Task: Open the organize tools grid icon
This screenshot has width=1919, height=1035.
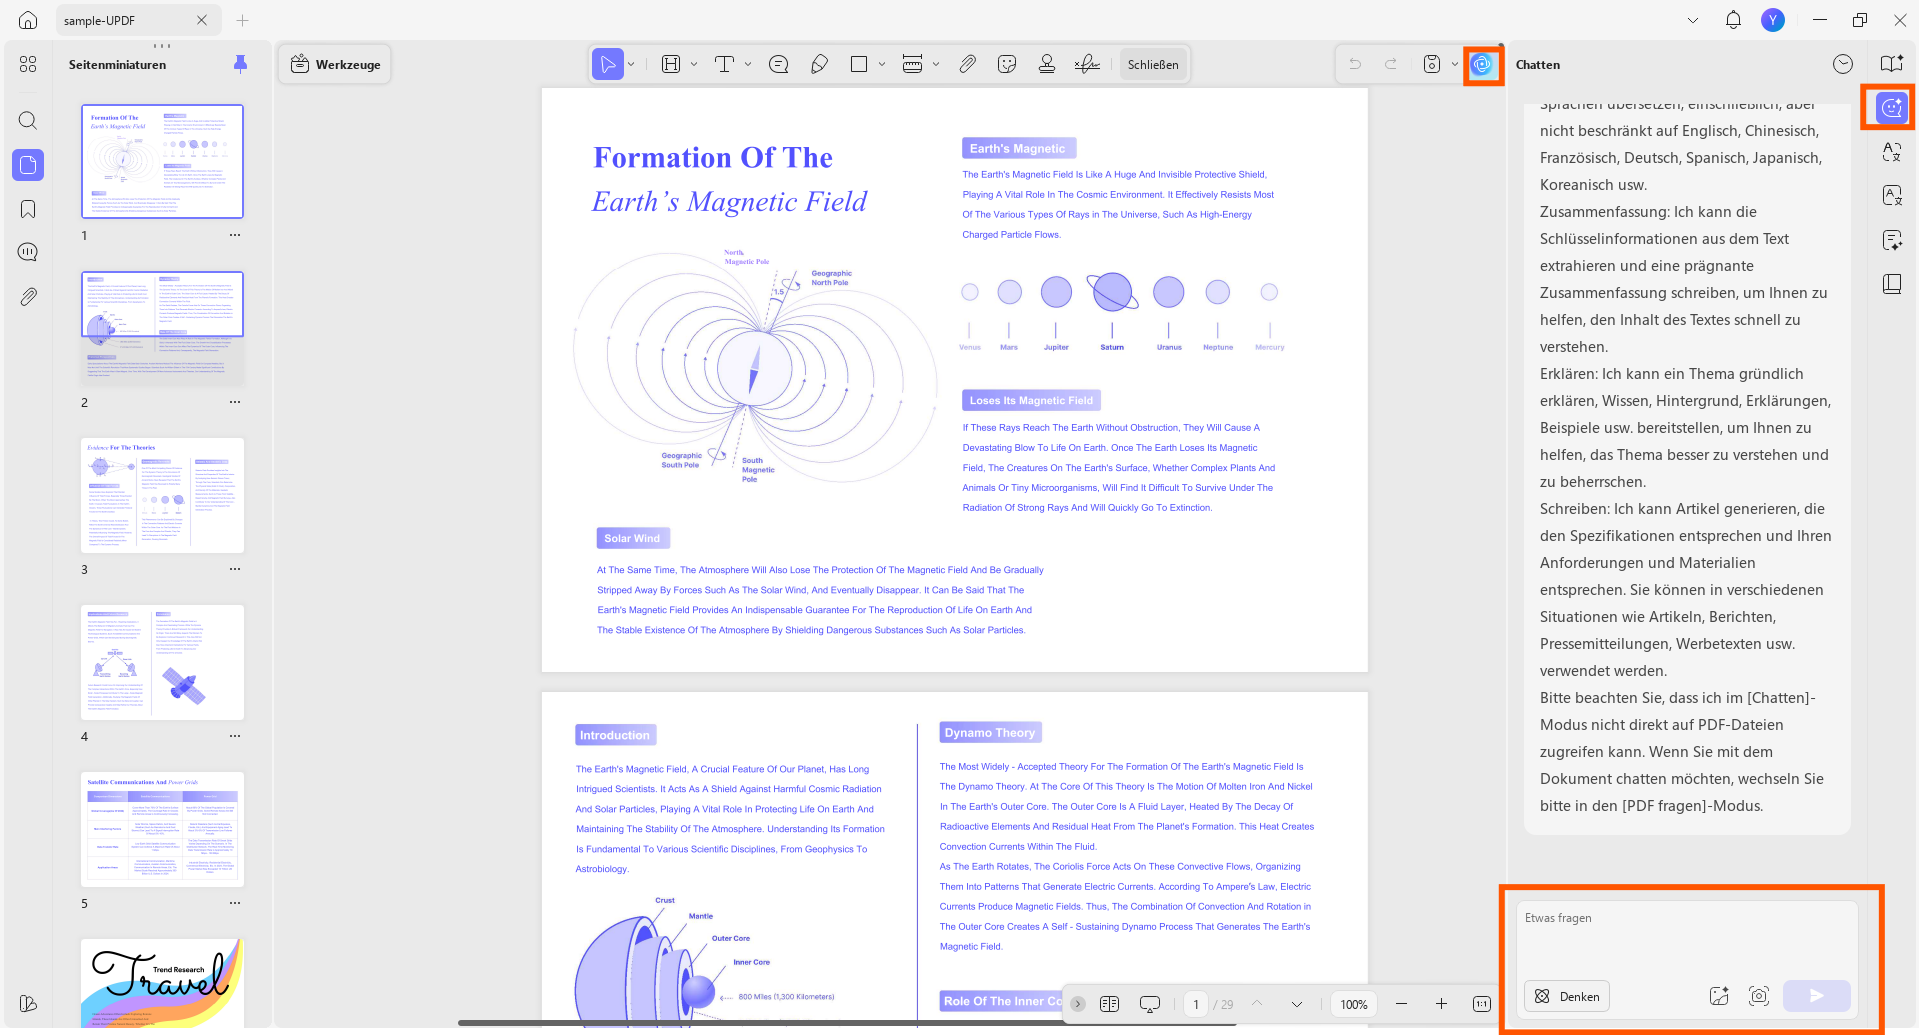Action: pos(28,64)
